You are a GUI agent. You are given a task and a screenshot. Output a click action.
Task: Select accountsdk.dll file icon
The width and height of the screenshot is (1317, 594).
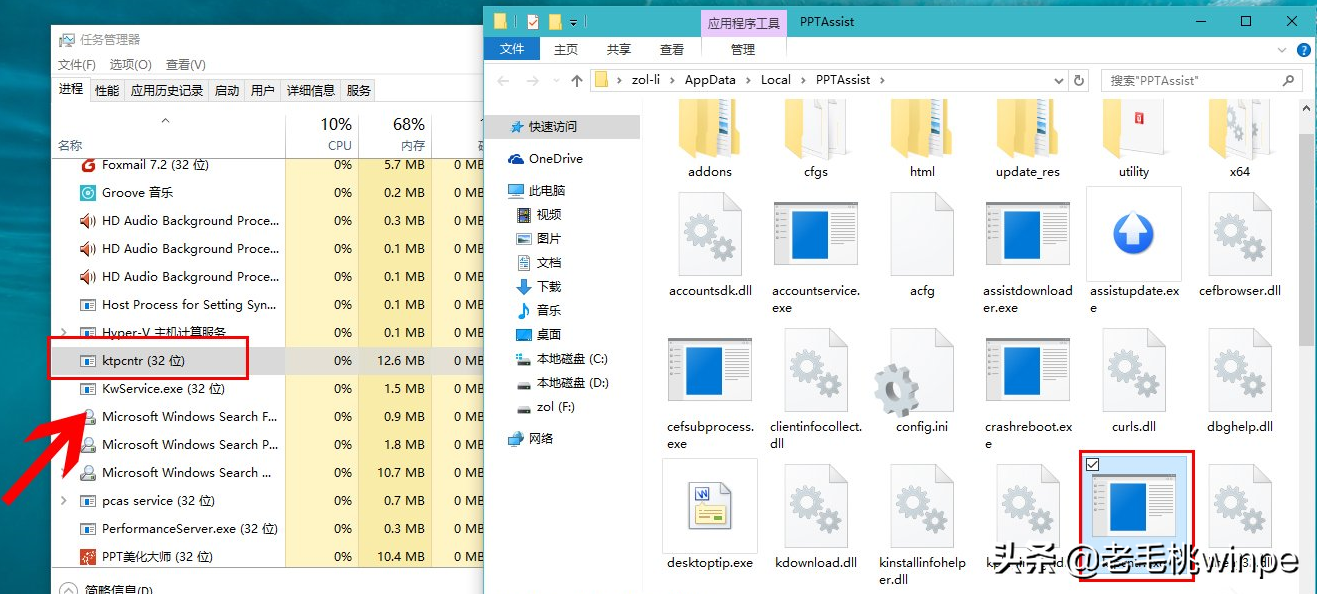click(x=710, y=234)
